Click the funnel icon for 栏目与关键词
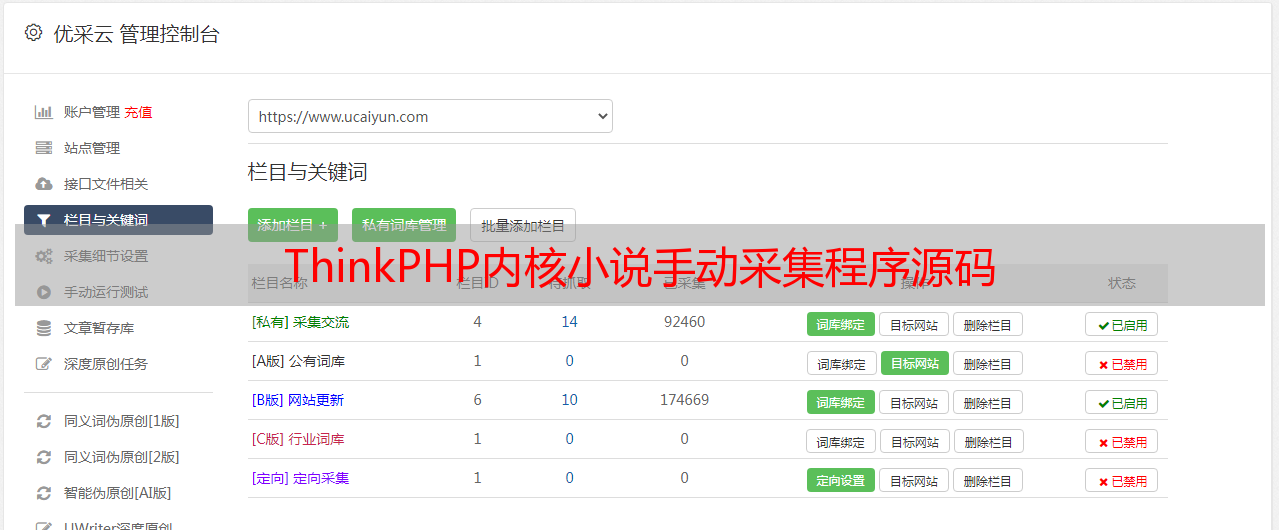The height and width of the screenshot is (530, 1279). pos(43,220)
